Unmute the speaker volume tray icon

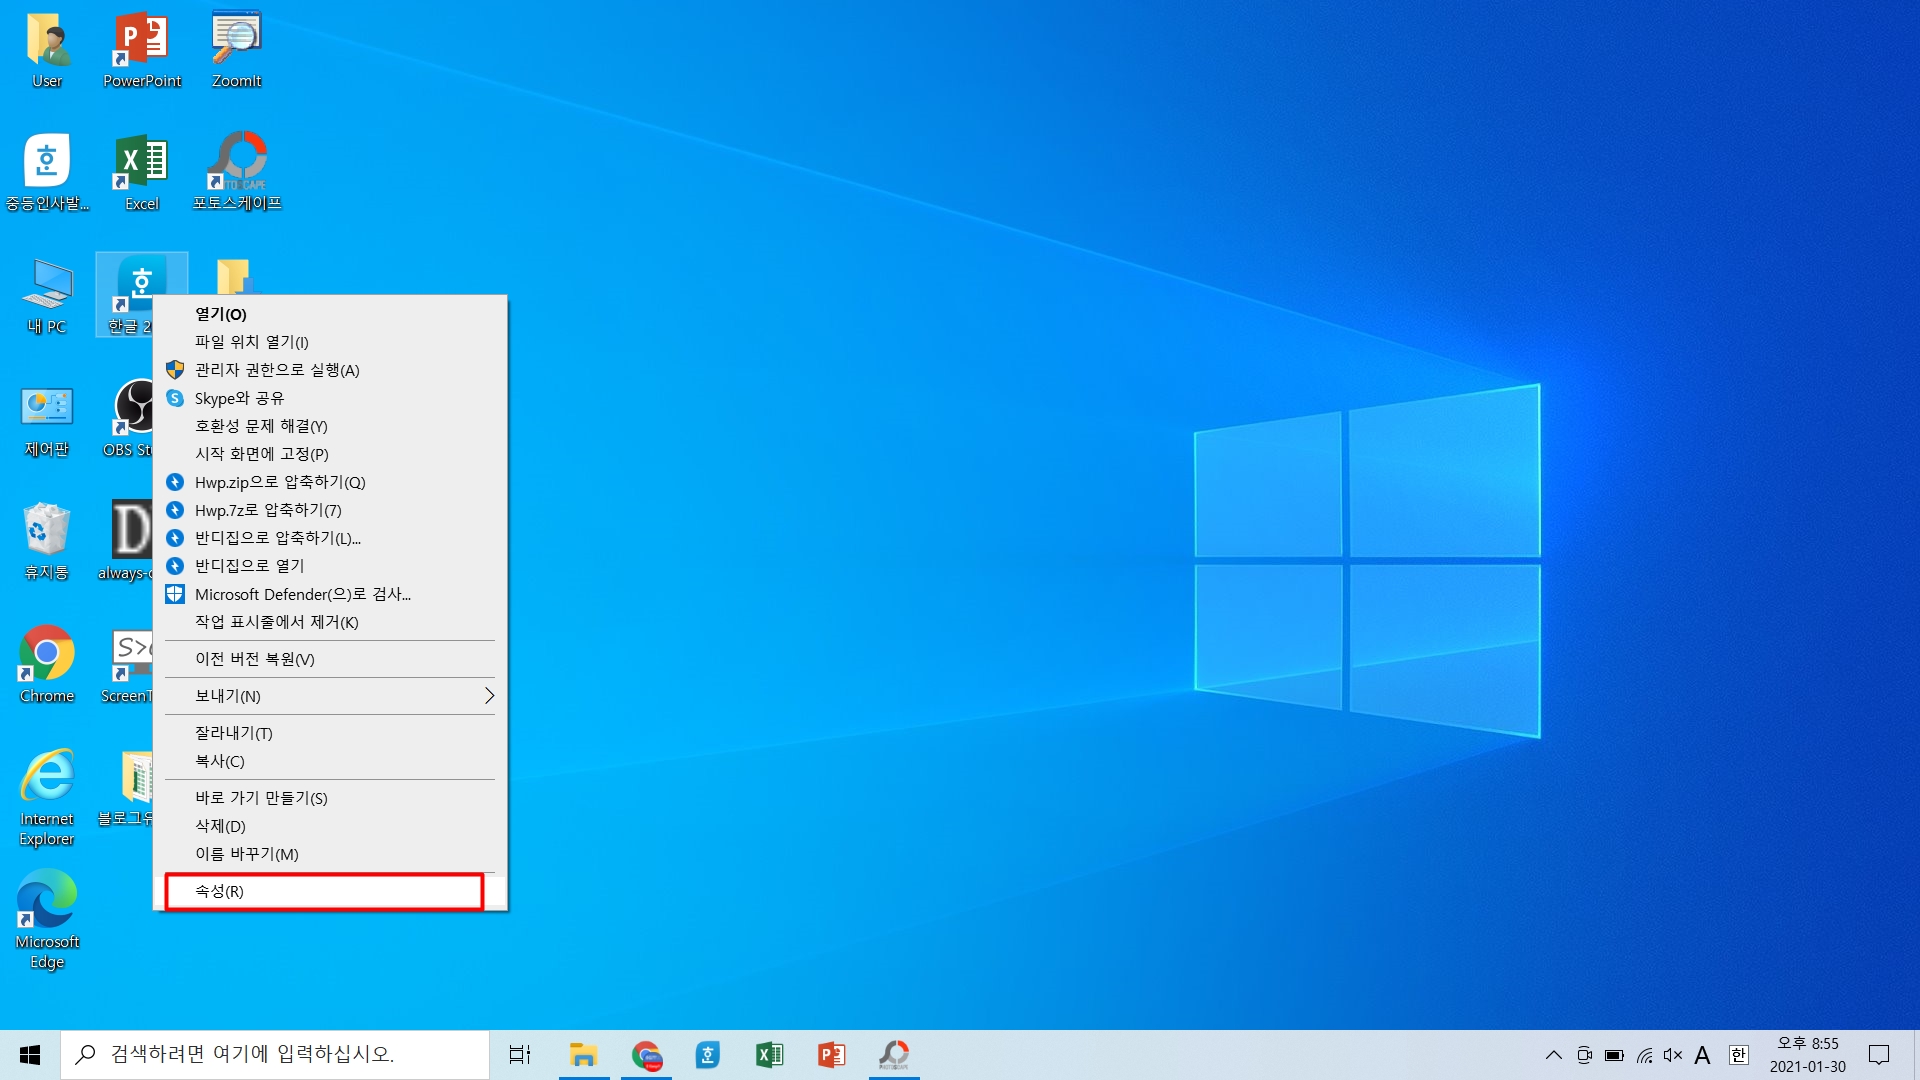(1672, 1055)
